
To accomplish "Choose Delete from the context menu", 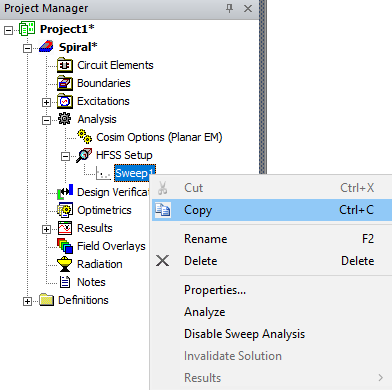I will 272,261.
